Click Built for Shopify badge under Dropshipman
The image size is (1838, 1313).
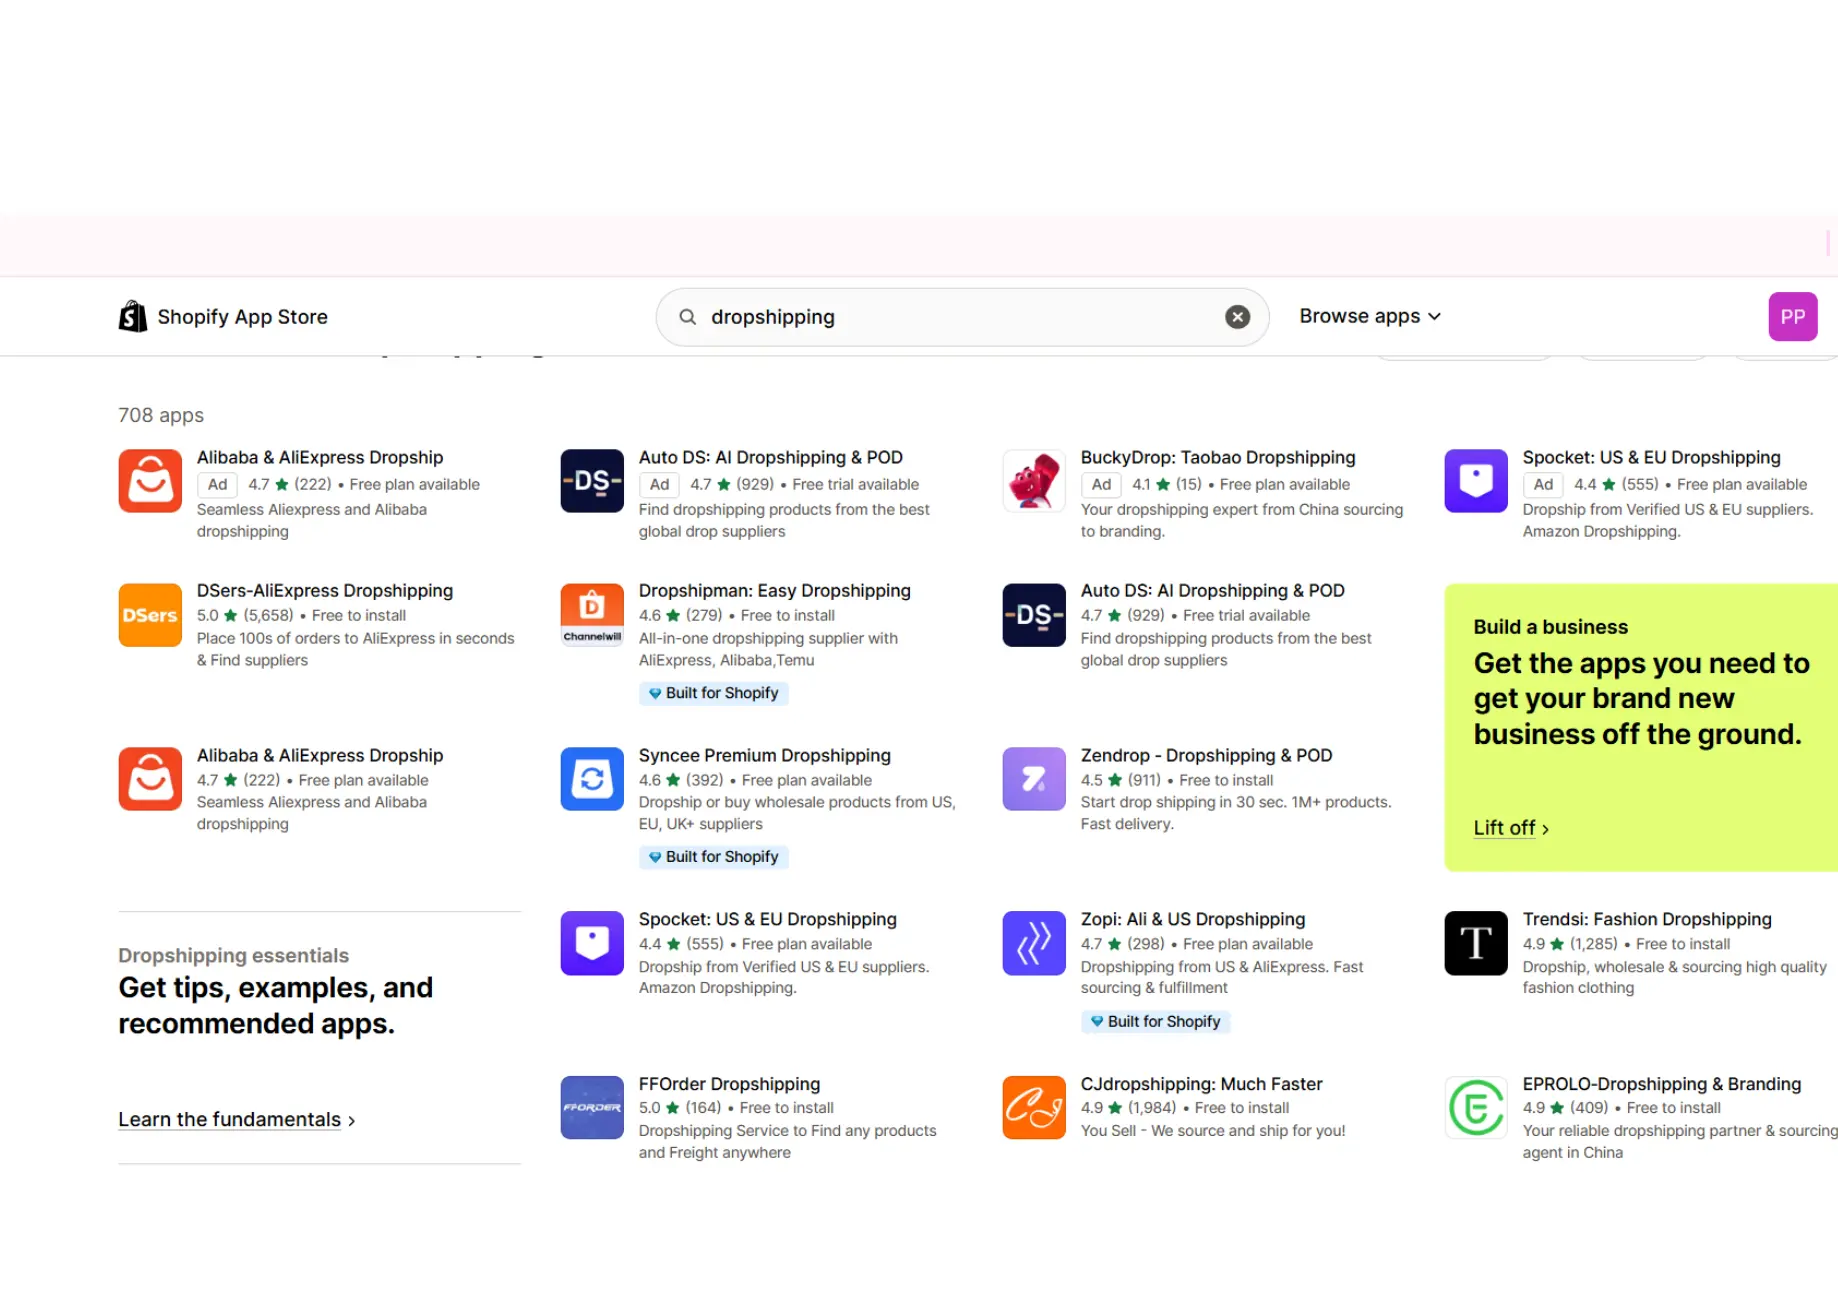tap(713, 693)
